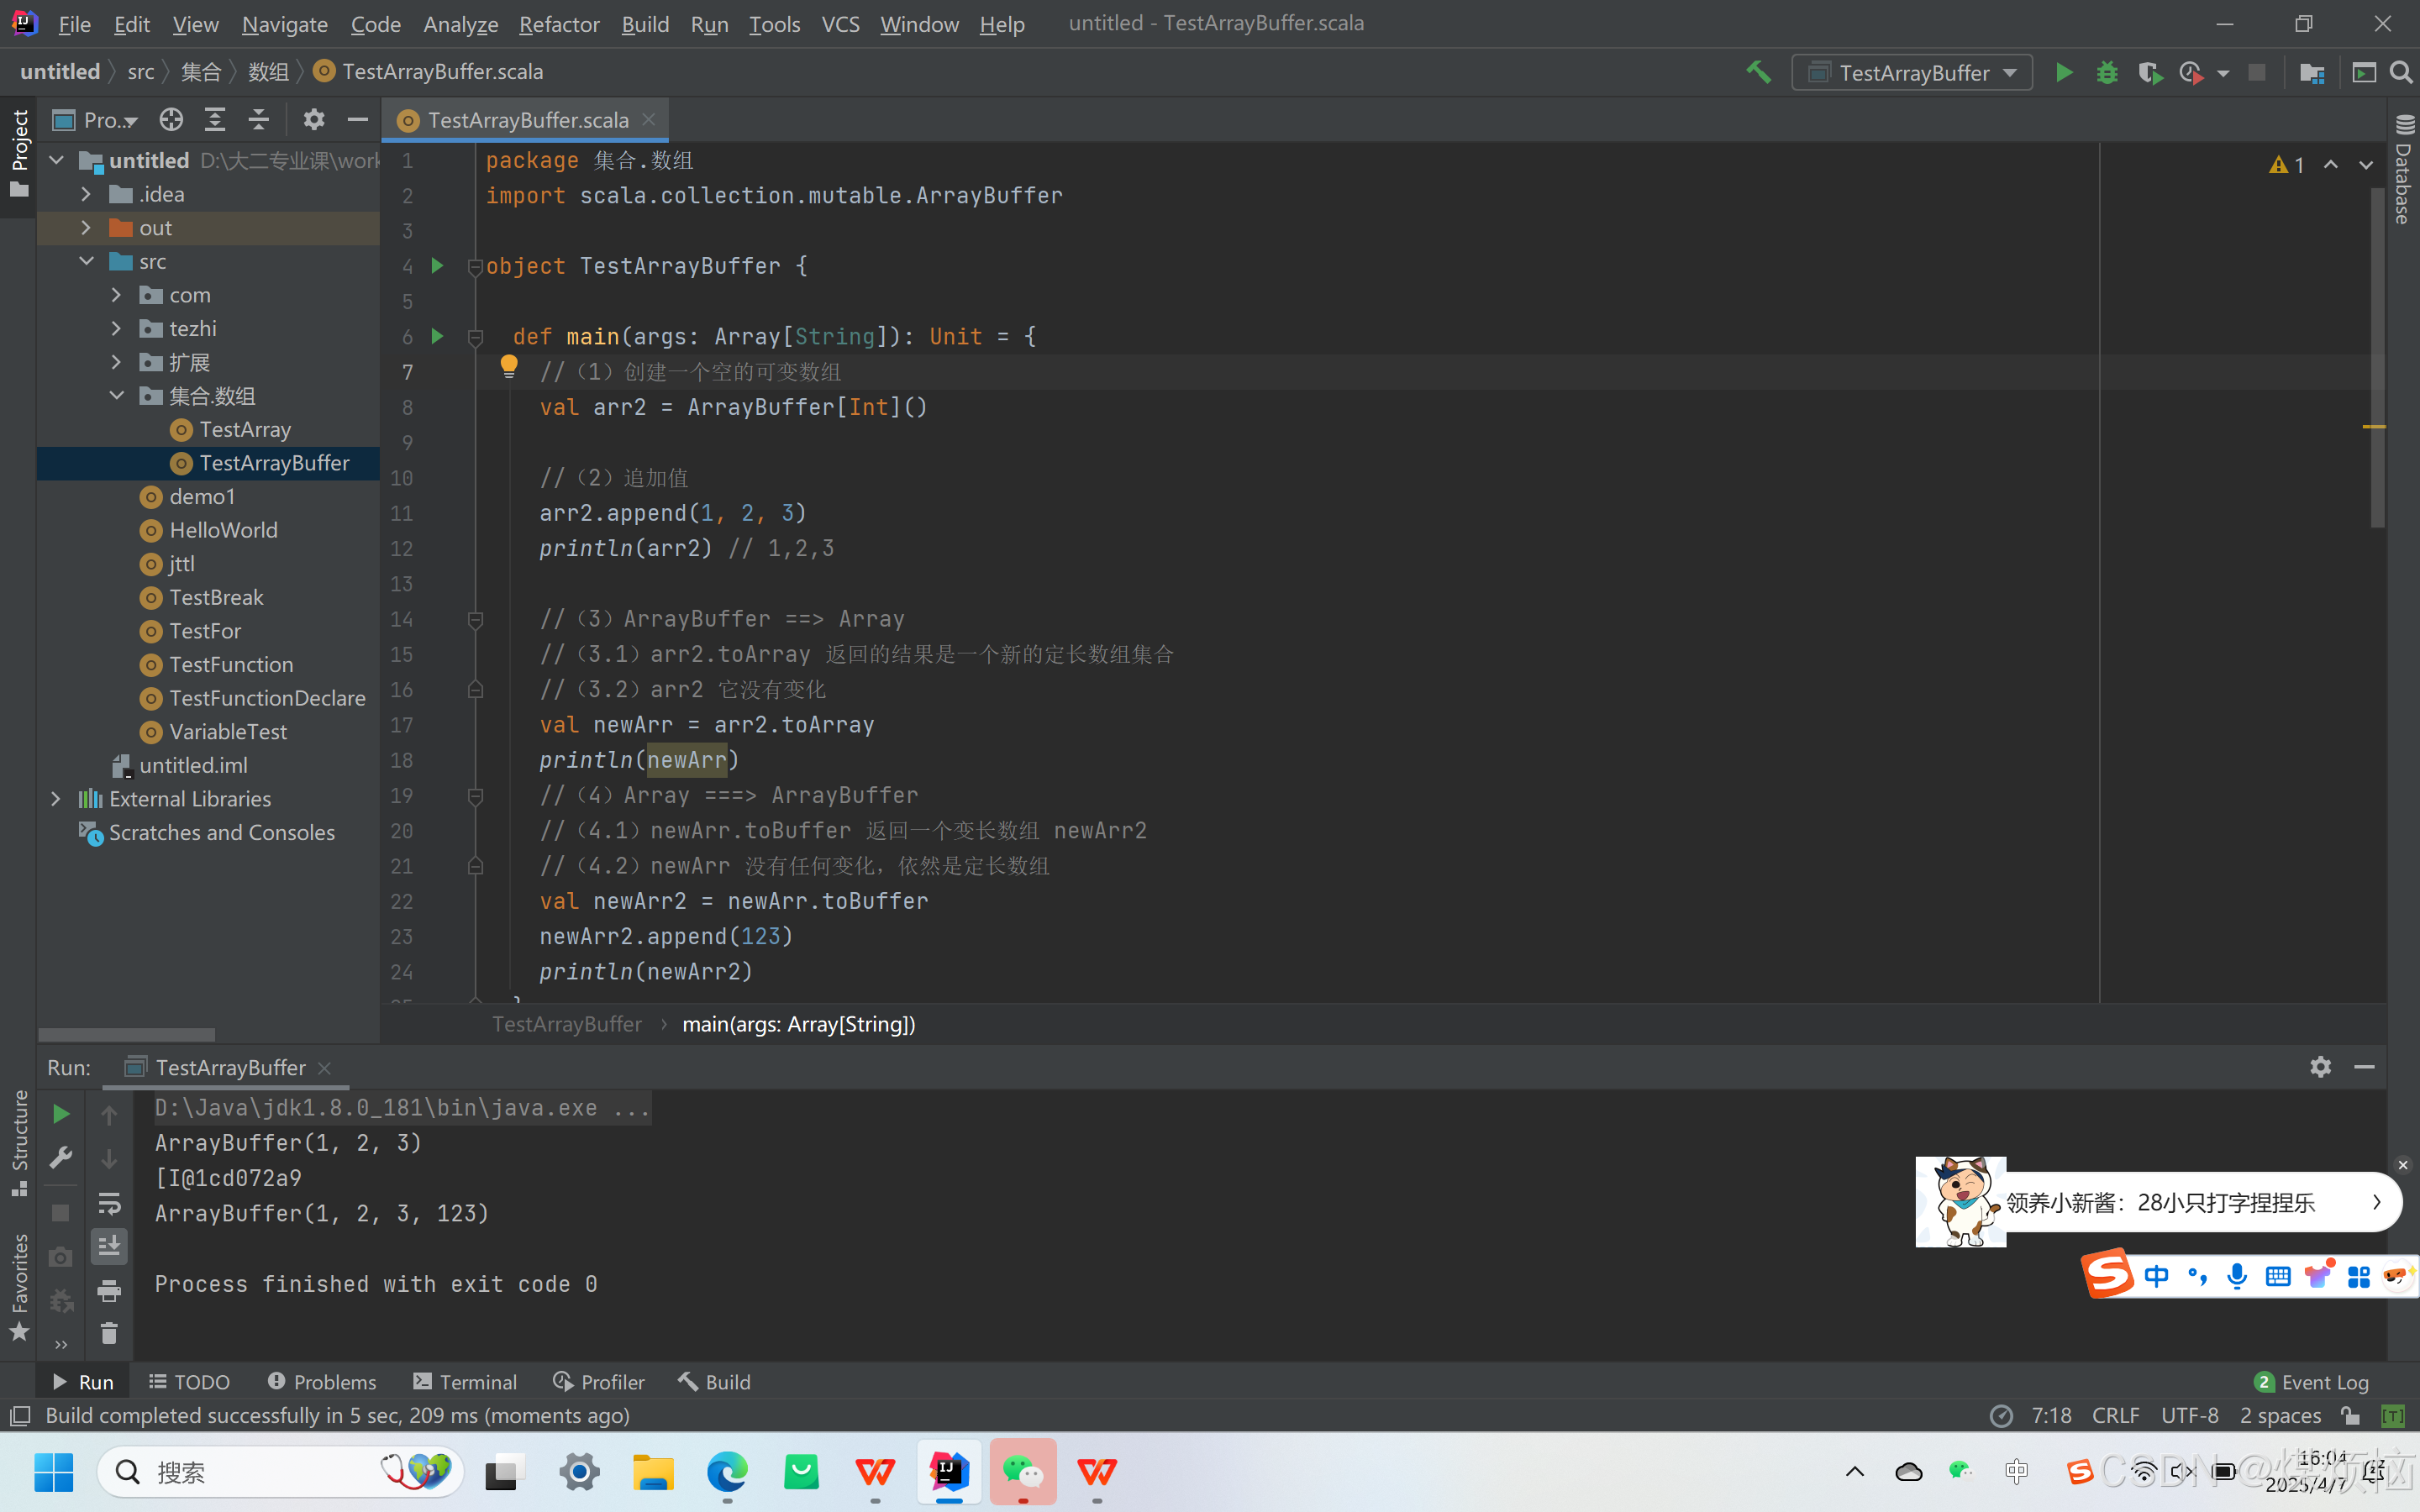Expand the External Libraries tree node
This screenshot has width=2420, height=1512.
(x=56, y=799)
